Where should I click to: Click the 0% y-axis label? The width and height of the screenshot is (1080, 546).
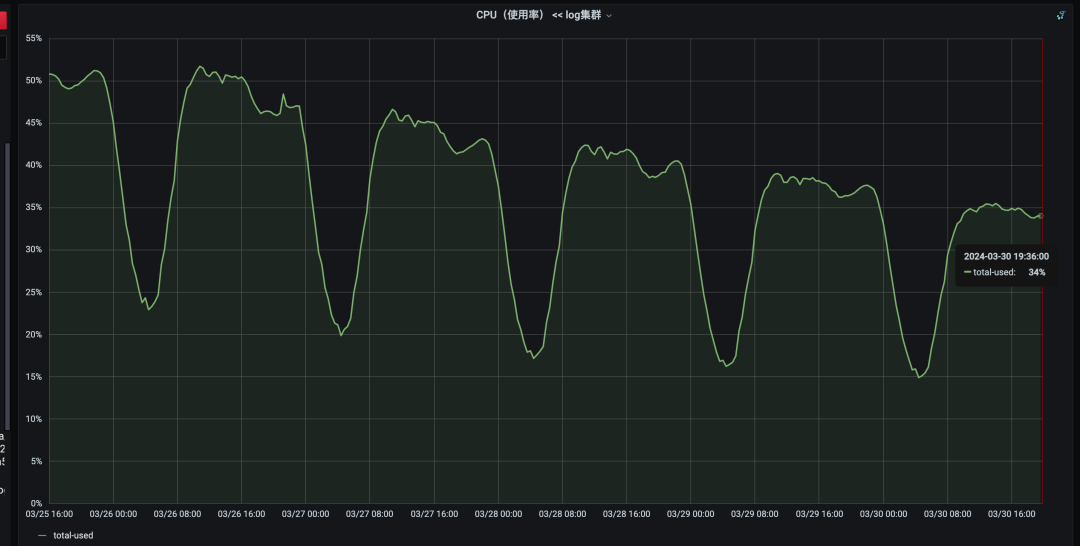(x=36, y=503)
